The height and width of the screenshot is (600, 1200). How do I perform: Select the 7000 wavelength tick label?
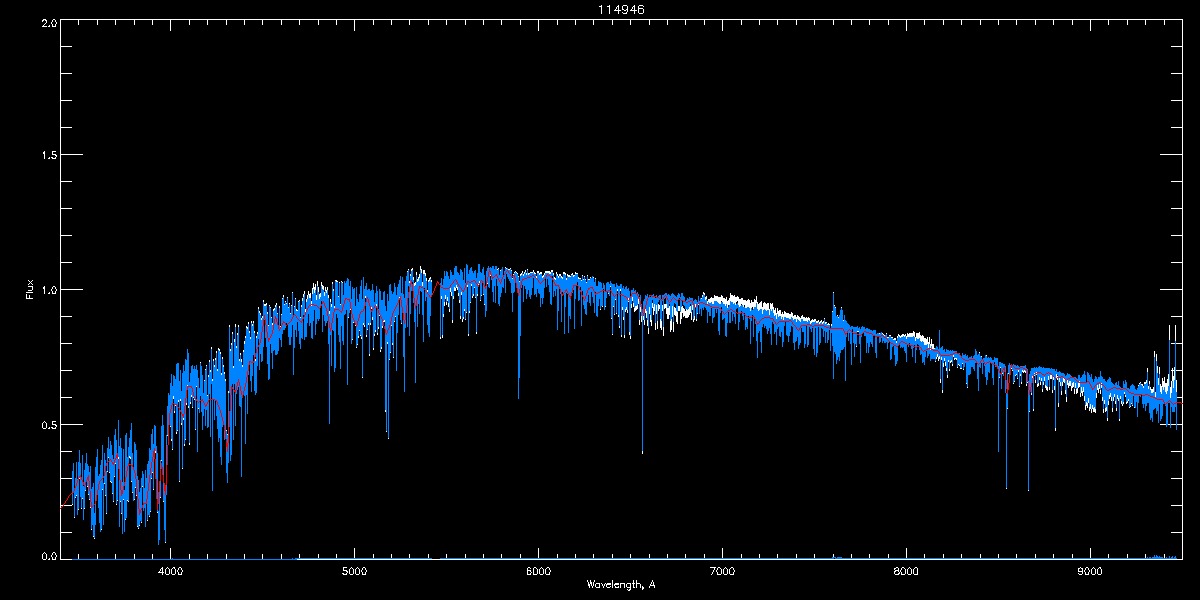pos(722,571)
